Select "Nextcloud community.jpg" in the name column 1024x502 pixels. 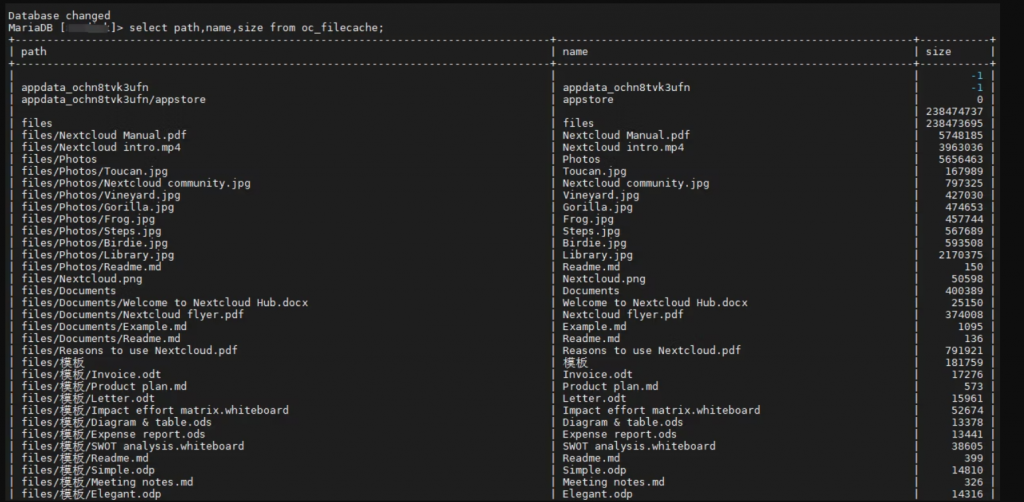click(x=635, y=183)
